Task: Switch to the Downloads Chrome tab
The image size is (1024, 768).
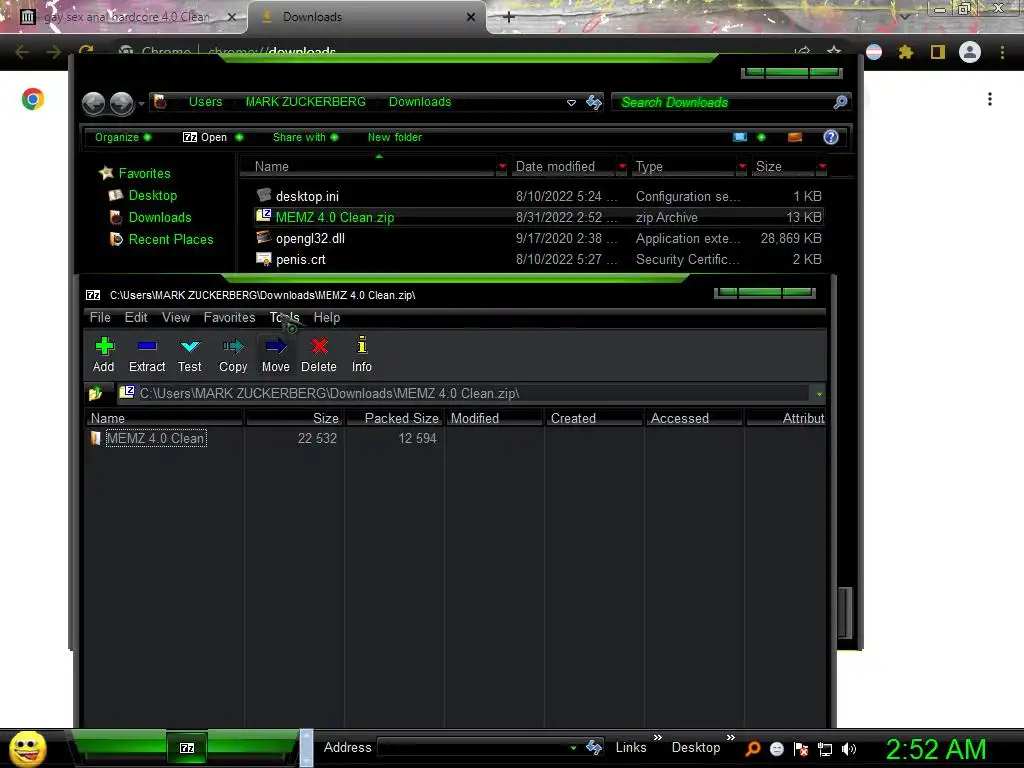Action: [366, 17]
